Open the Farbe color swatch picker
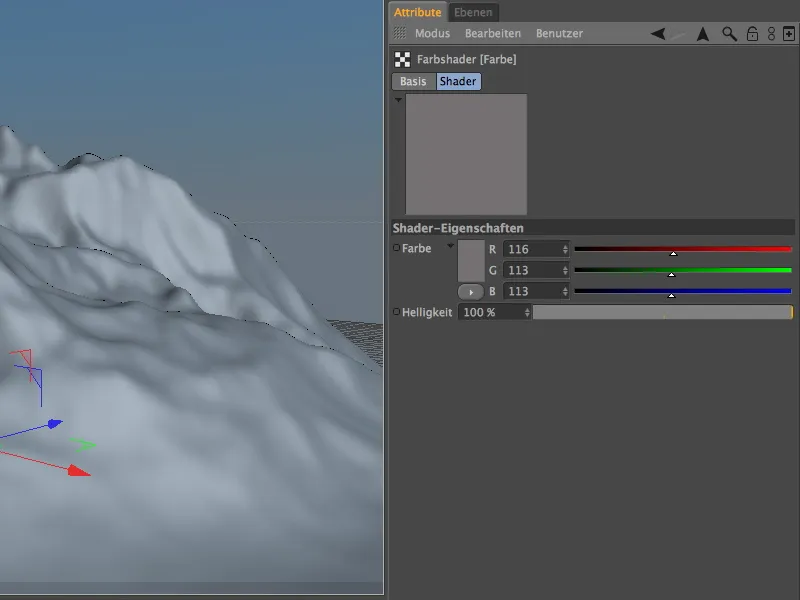Screen dimensions: 800x600 tap(471, 261)
